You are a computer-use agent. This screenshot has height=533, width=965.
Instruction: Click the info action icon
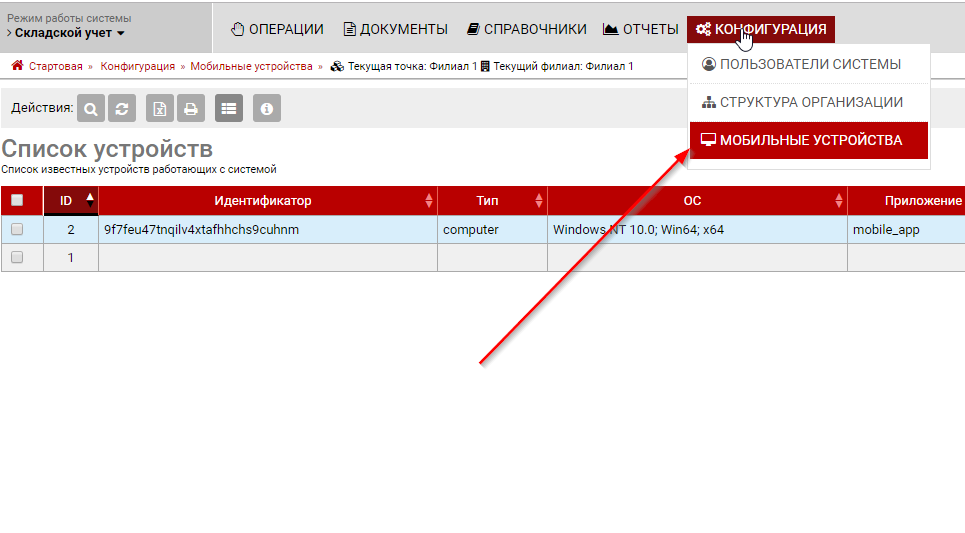pyautogui.click(x=266, y=108)
